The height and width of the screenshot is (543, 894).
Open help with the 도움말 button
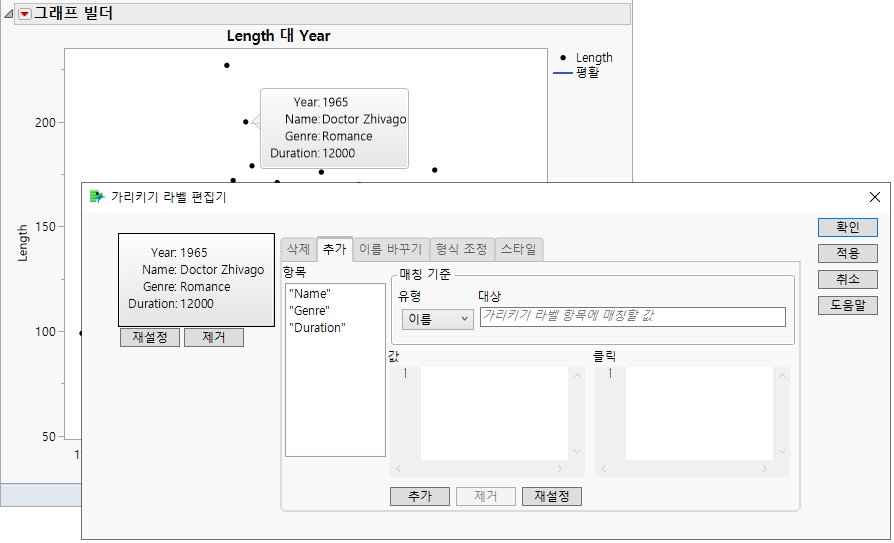coord(847,306)
